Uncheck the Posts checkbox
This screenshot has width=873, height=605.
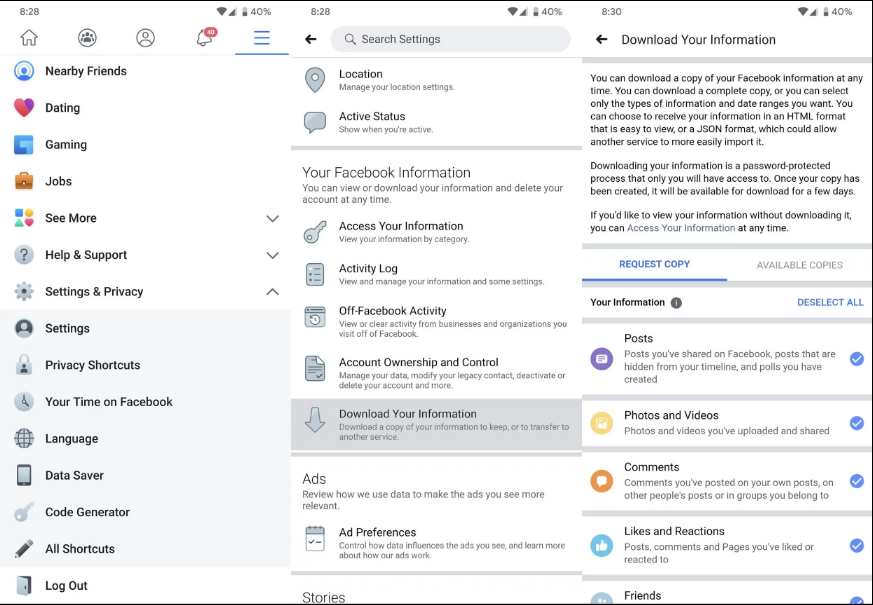point(856,359)
